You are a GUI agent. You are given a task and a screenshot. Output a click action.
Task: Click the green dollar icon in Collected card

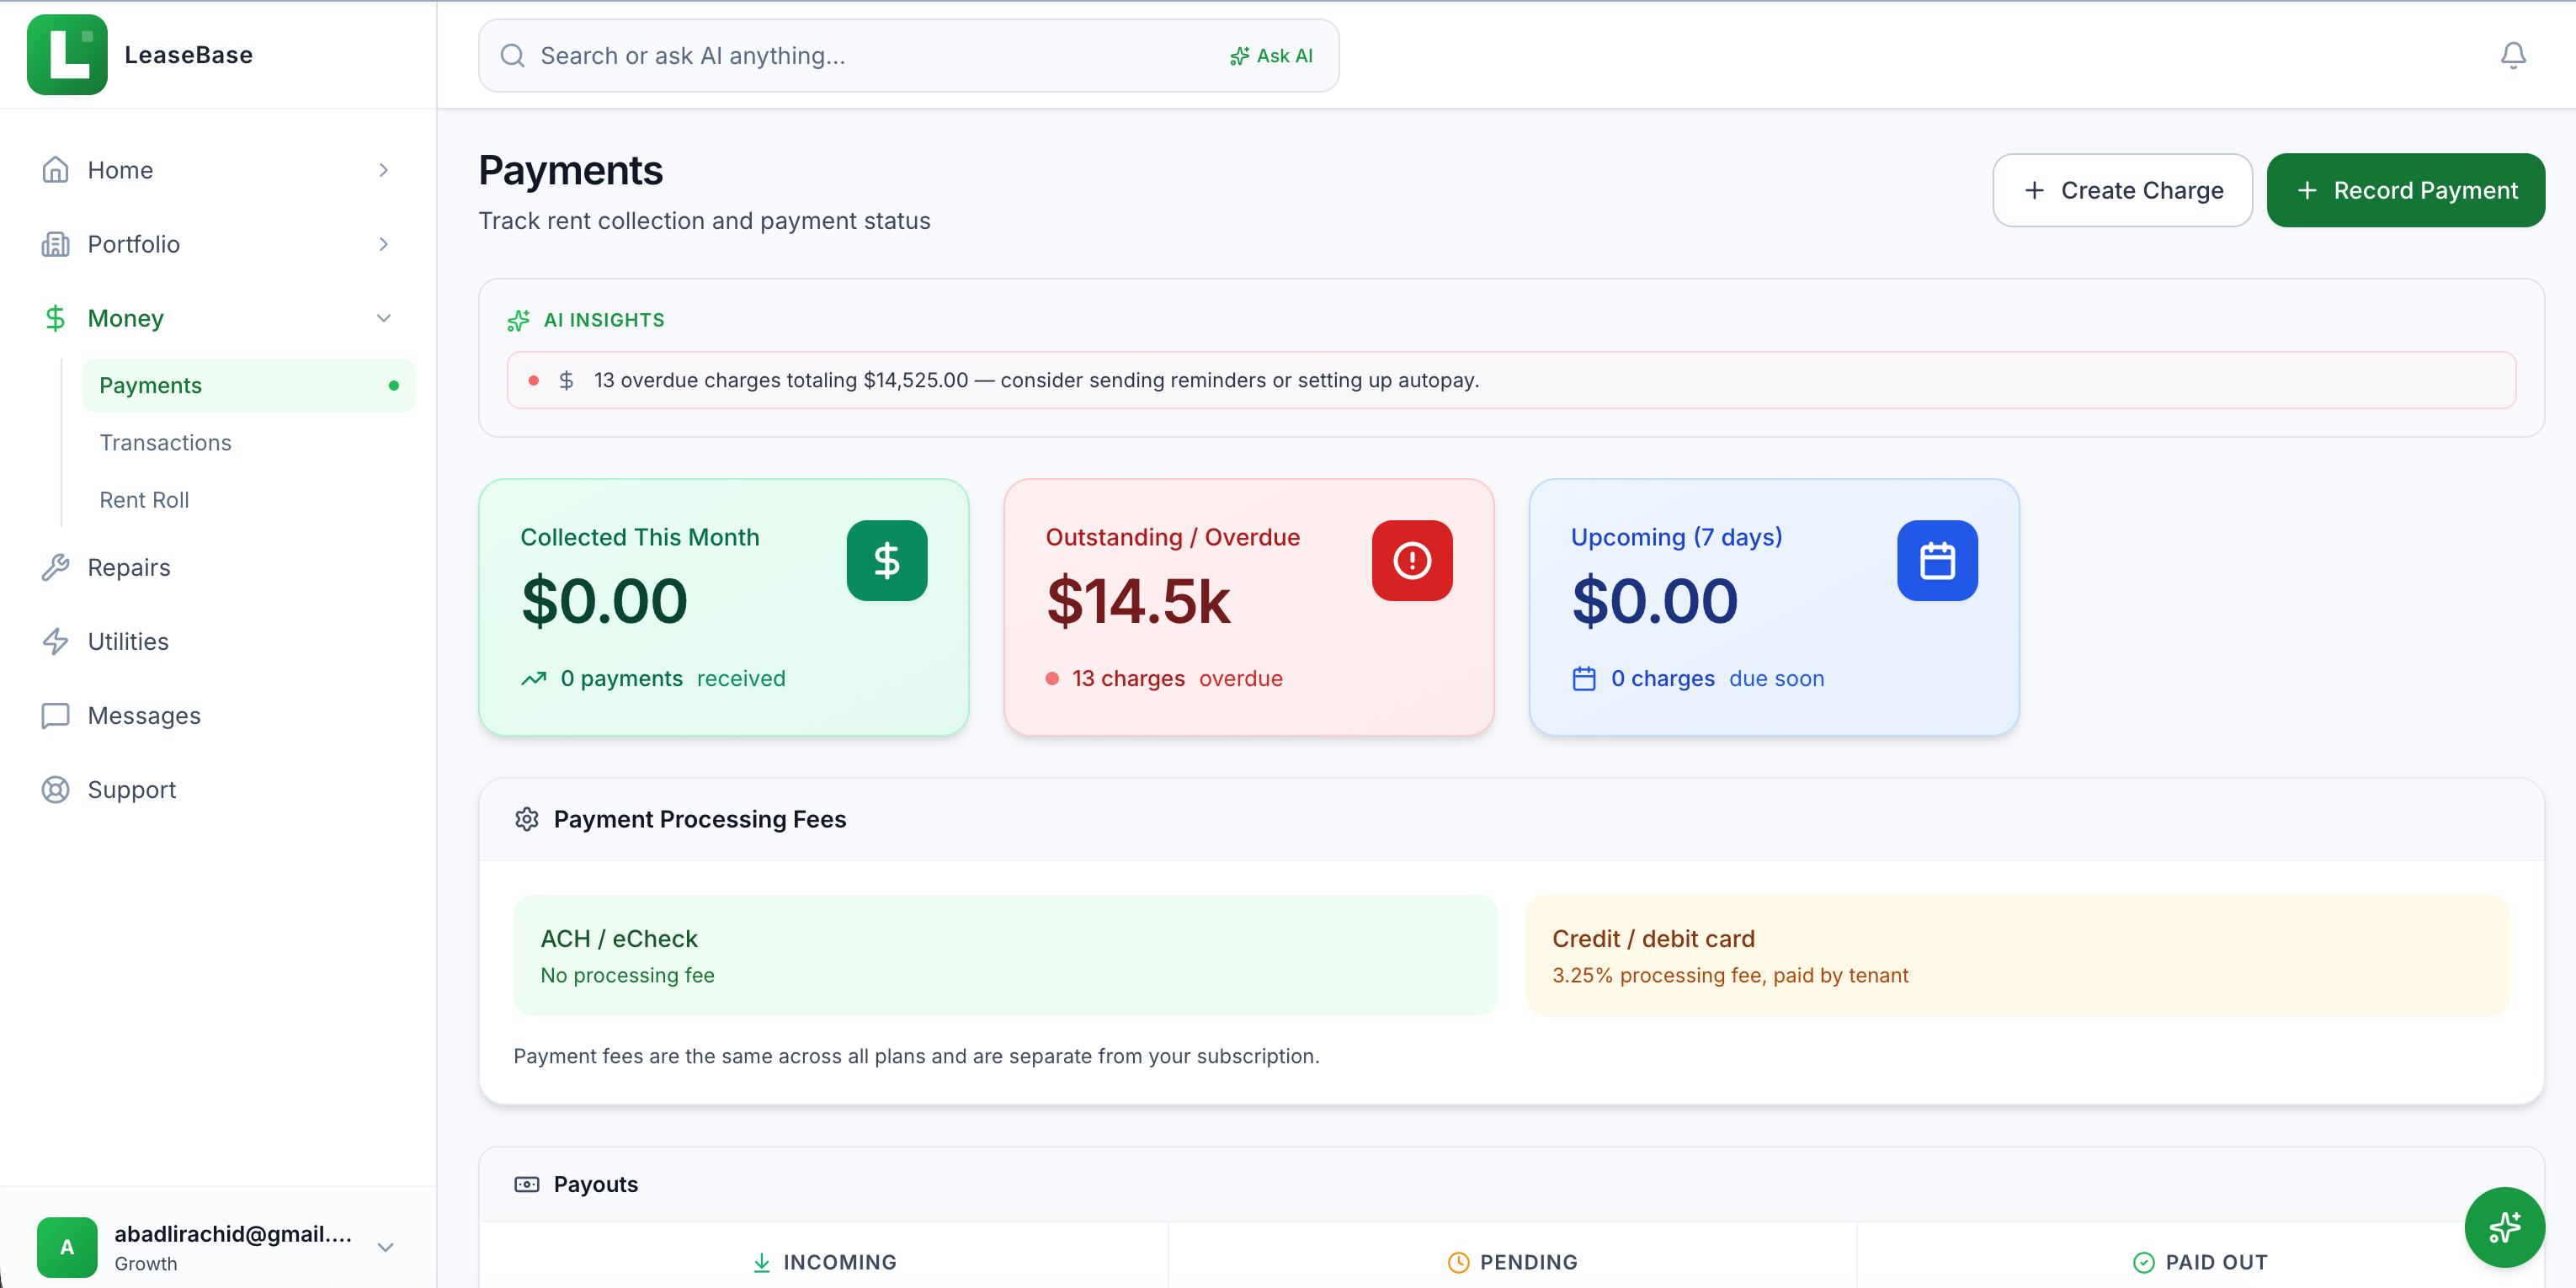[887, 561]
